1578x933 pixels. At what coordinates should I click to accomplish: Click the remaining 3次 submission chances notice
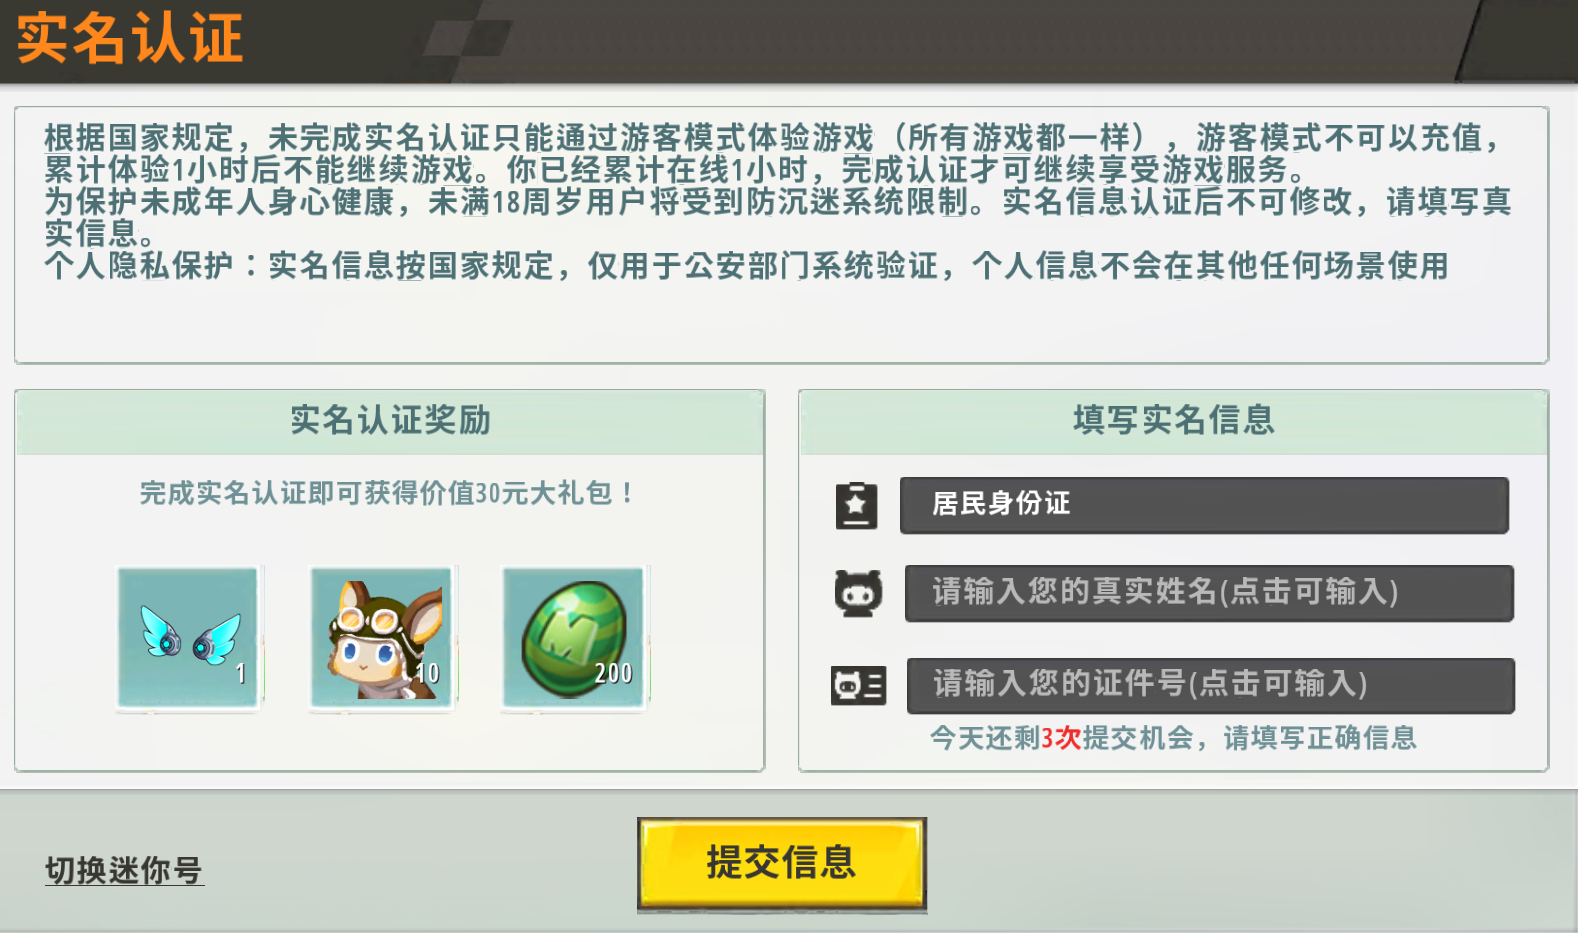coord(1173,738)
